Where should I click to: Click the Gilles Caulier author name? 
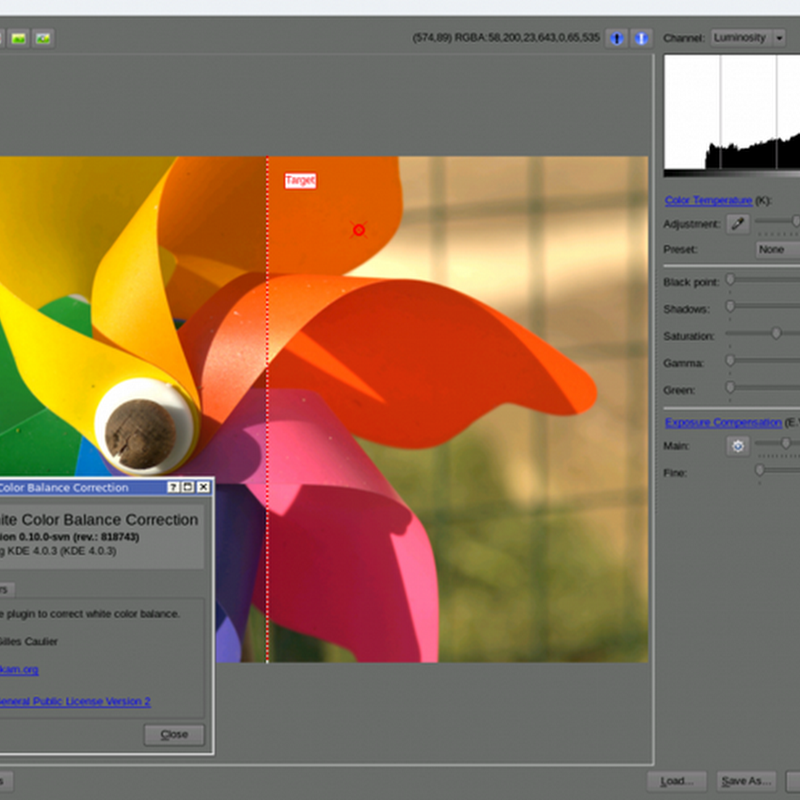tap(29, 641)
